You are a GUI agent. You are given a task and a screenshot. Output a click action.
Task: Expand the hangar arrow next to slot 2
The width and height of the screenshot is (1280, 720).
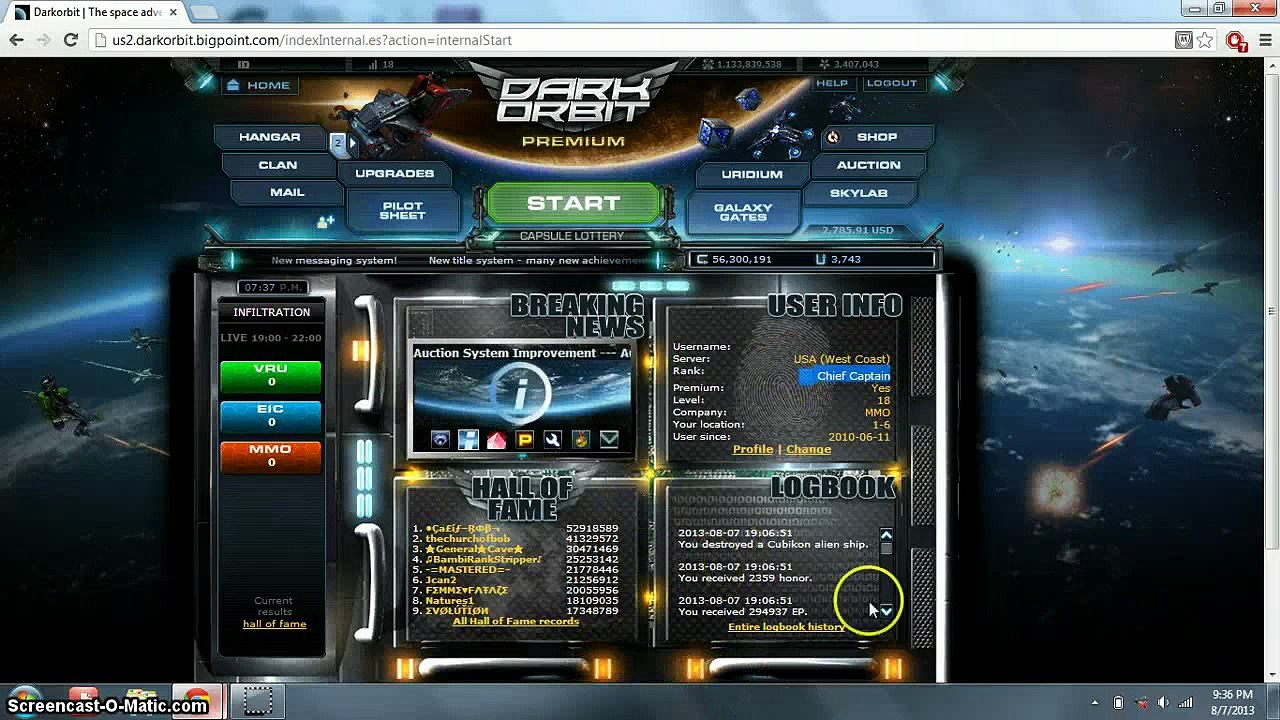pos(352,143)
